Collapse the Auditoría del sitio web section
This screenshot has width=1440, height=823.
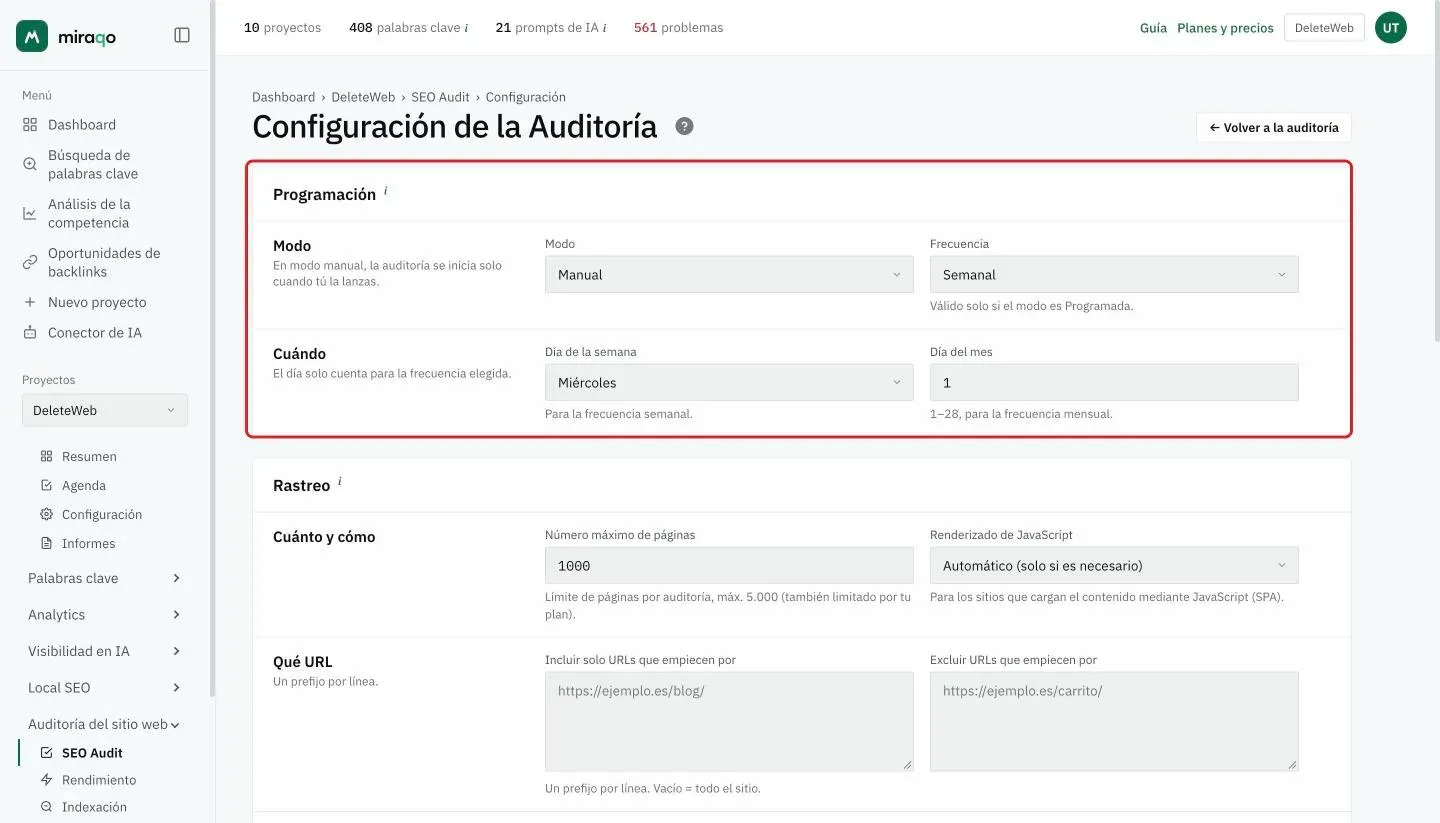tap(104, 724)
